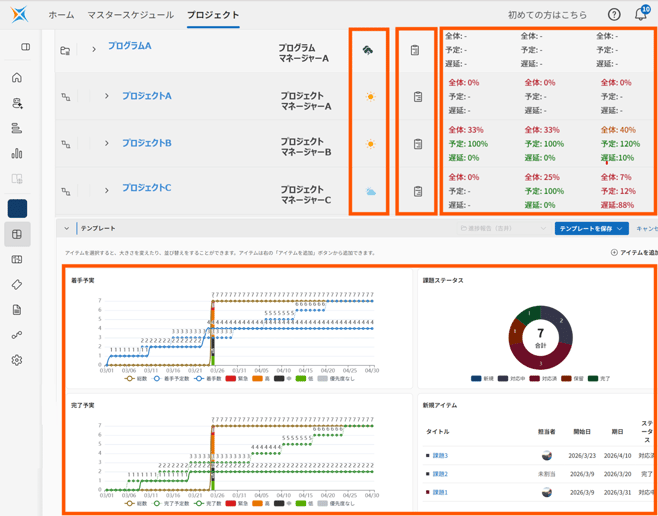Expand the プロジェクトB row
The width and height of the screenshot is (658, 516).
click(106, 144)
